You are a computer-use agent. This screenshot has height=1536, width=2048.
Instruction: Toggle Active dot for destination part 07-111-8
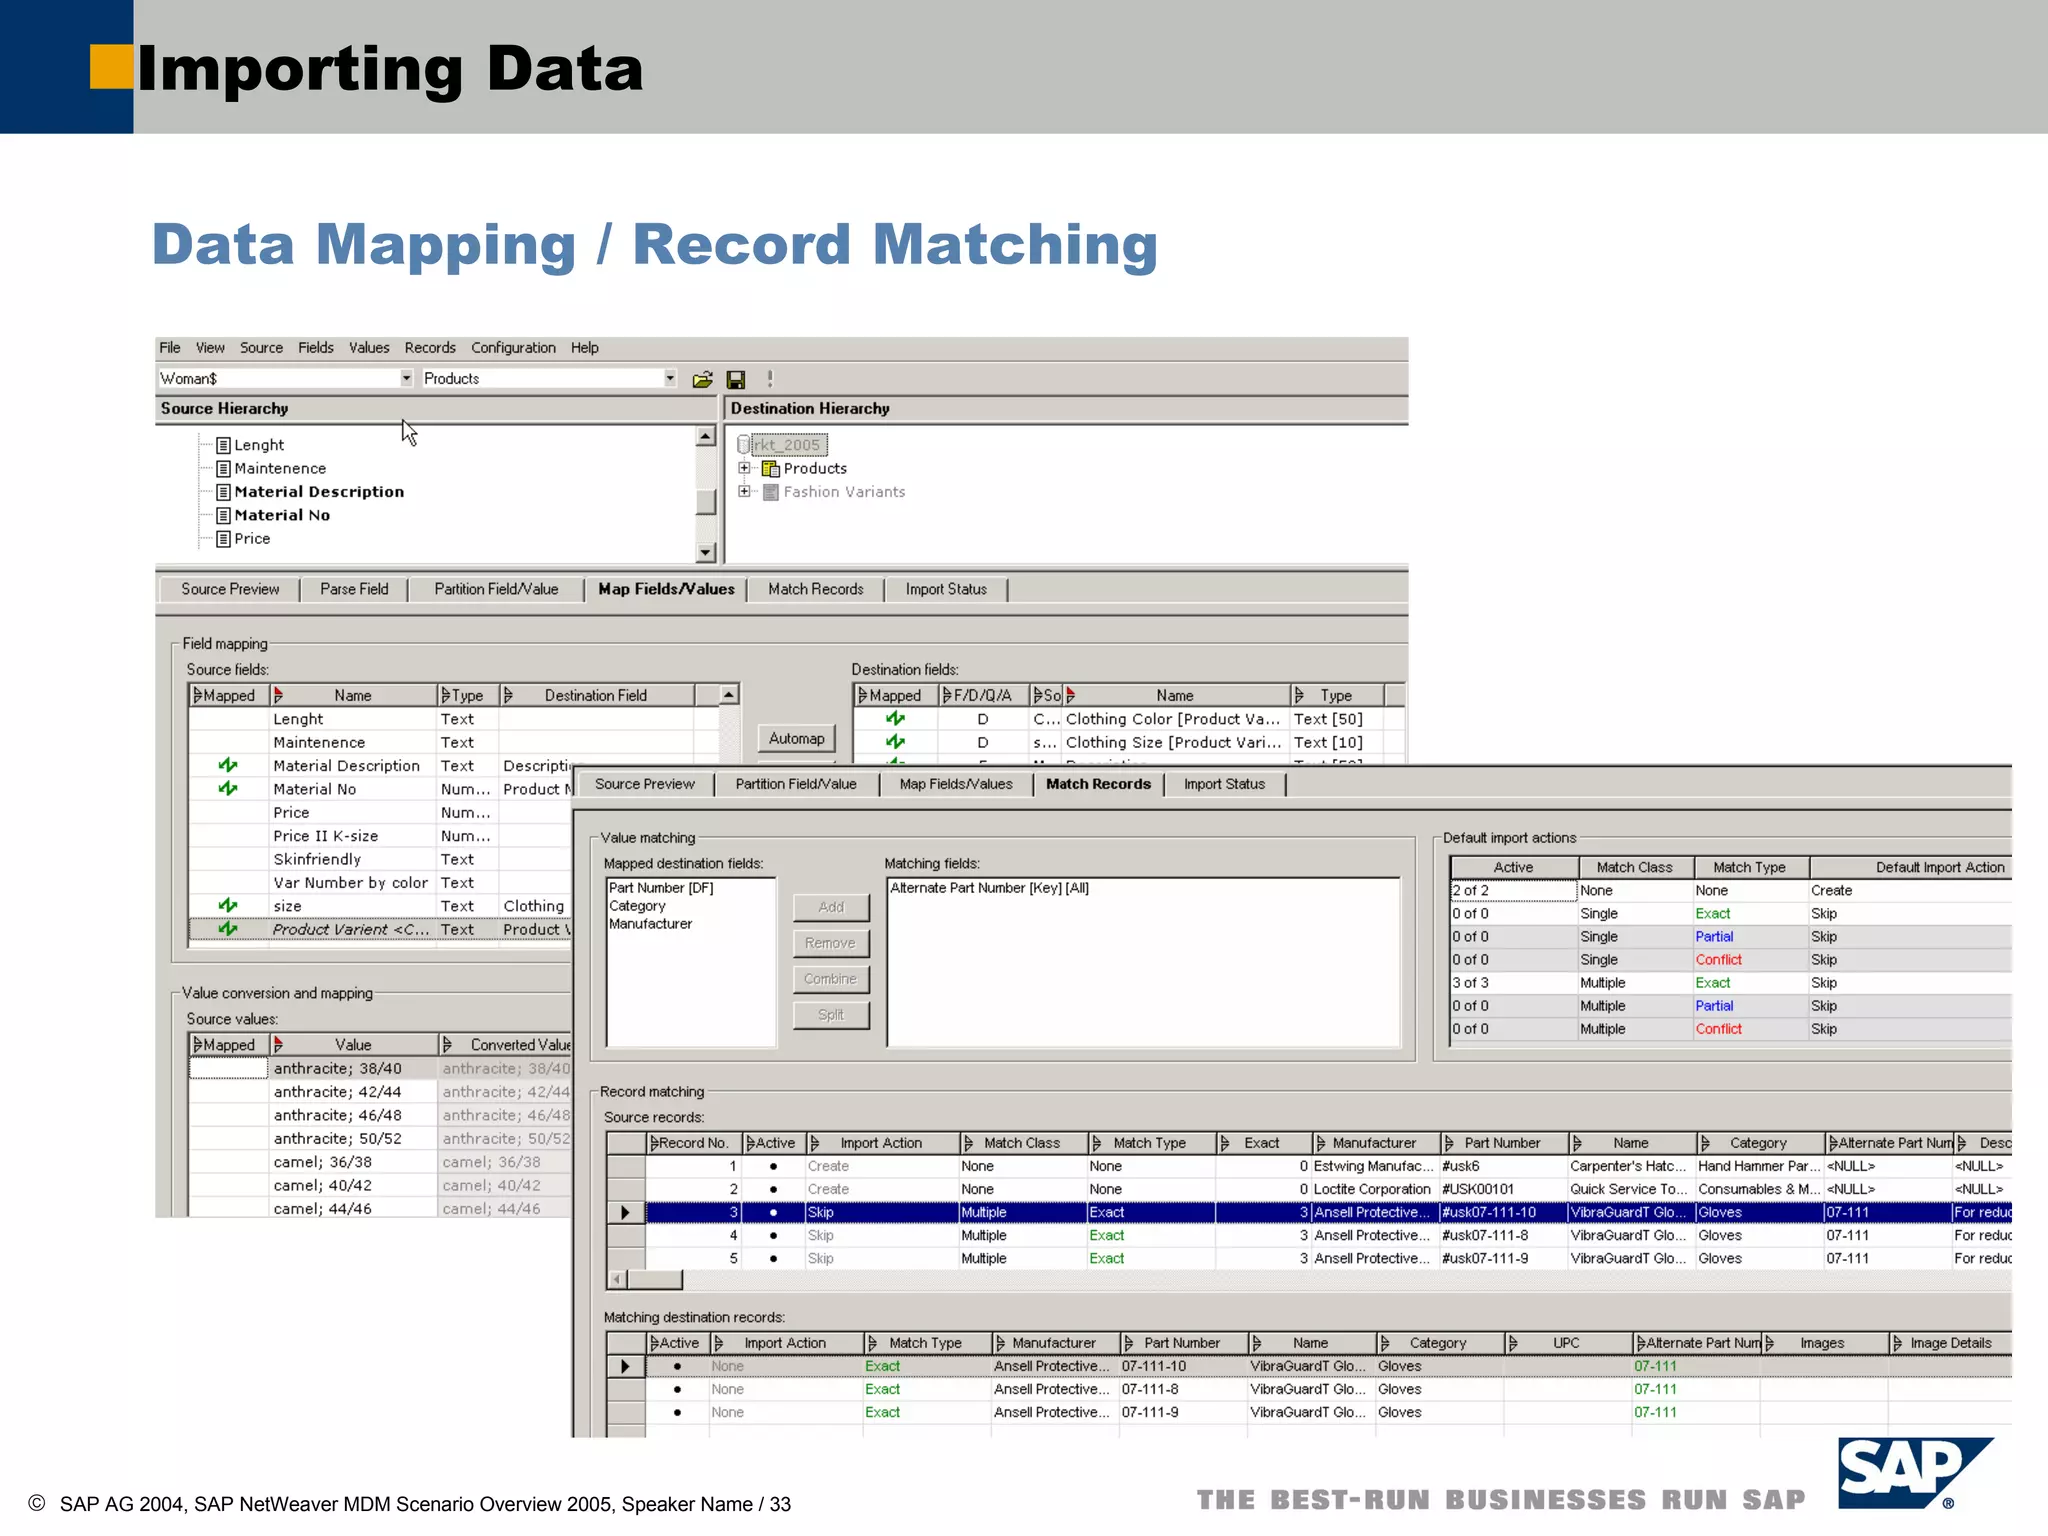click(x=677, y=1389)
